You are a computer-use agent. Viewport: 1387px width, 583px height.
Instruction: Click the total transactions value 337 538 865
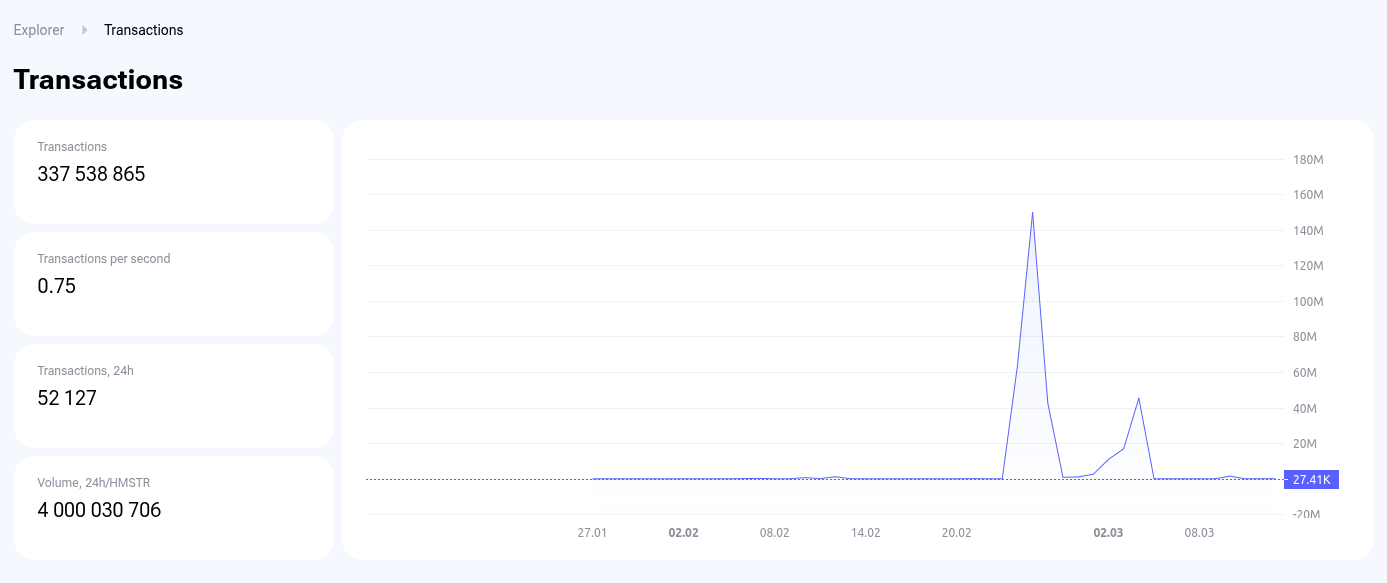coord(91,174)
